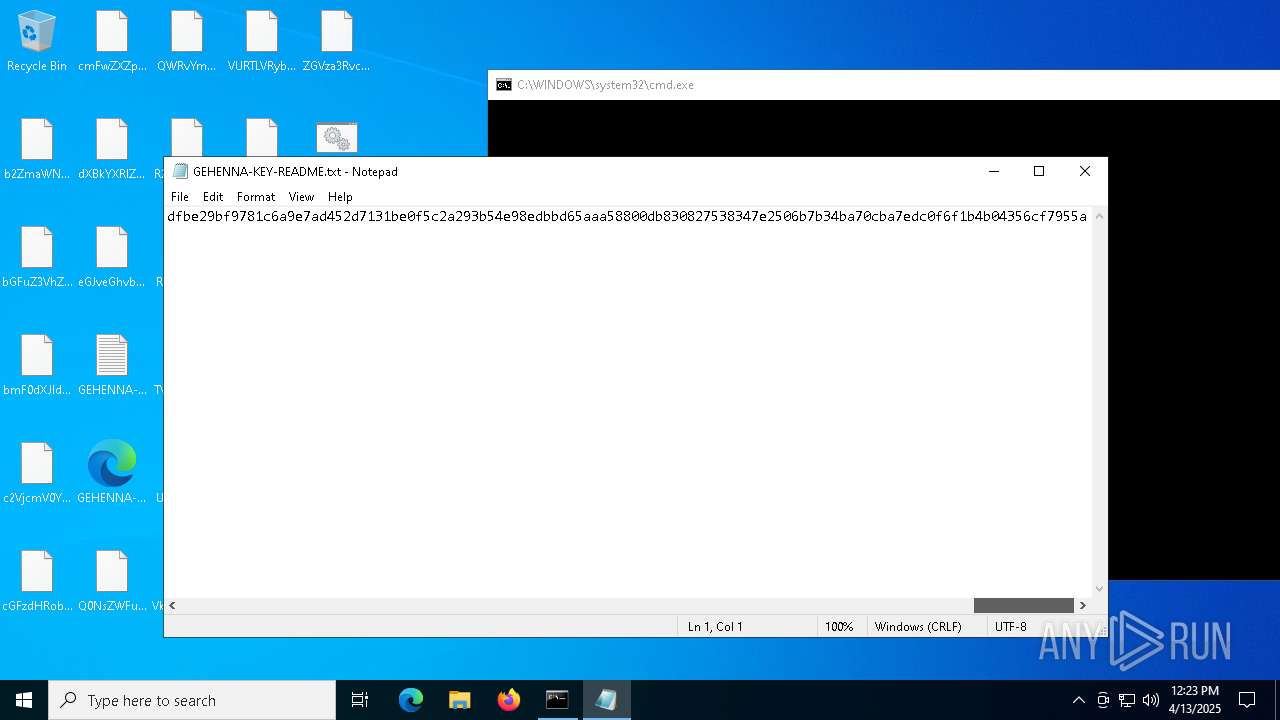Screen dimensions: 1280x720
Task: Open the Windows Start menu
Action: (24, 700)
